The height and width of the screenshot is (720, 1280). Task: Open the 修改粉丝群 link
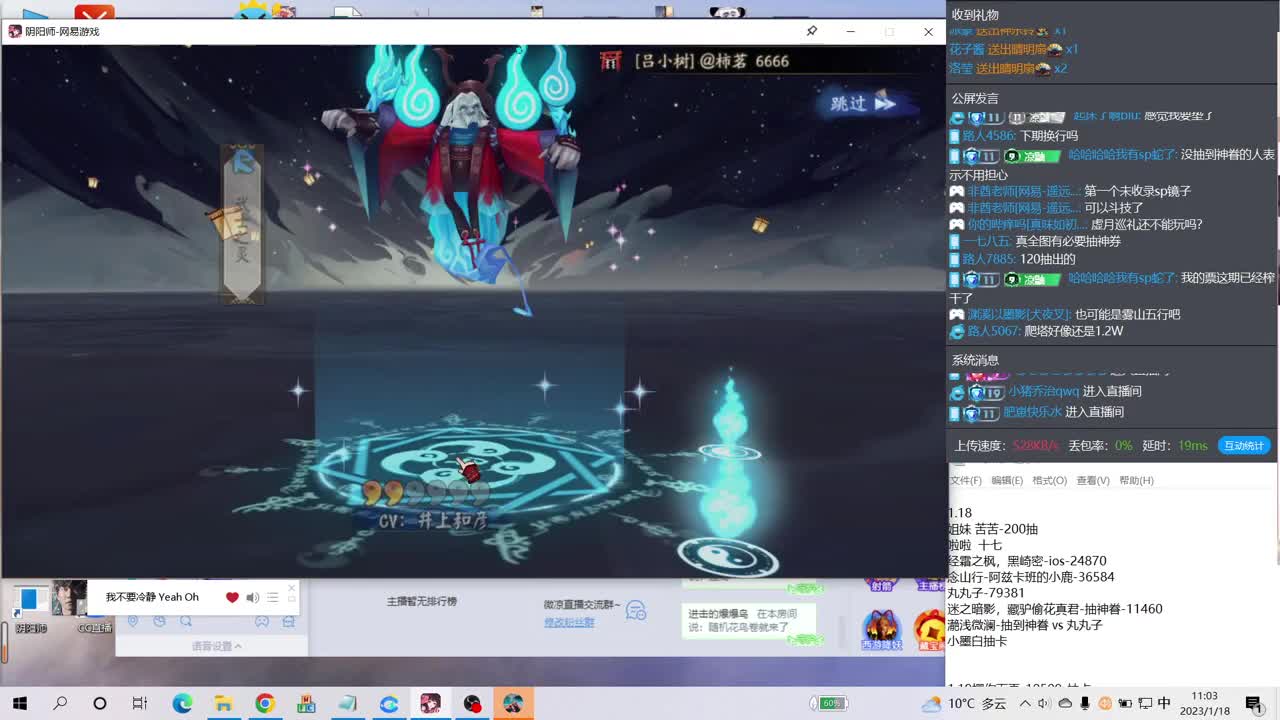coord(569,622)
